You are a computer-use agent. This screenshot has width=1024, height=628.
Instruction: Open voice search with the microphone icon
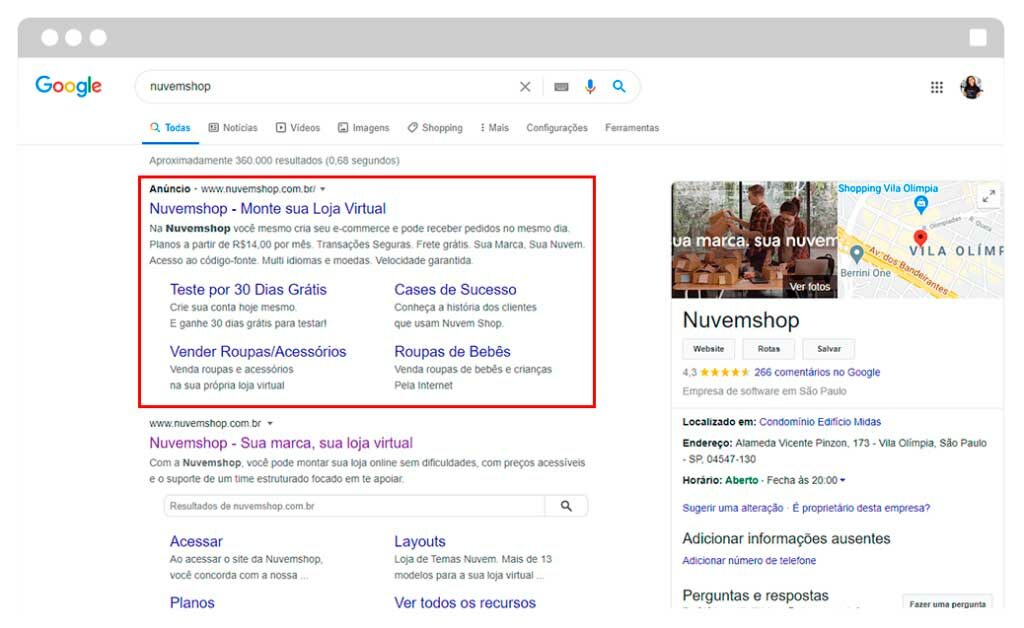click(590, 87)
